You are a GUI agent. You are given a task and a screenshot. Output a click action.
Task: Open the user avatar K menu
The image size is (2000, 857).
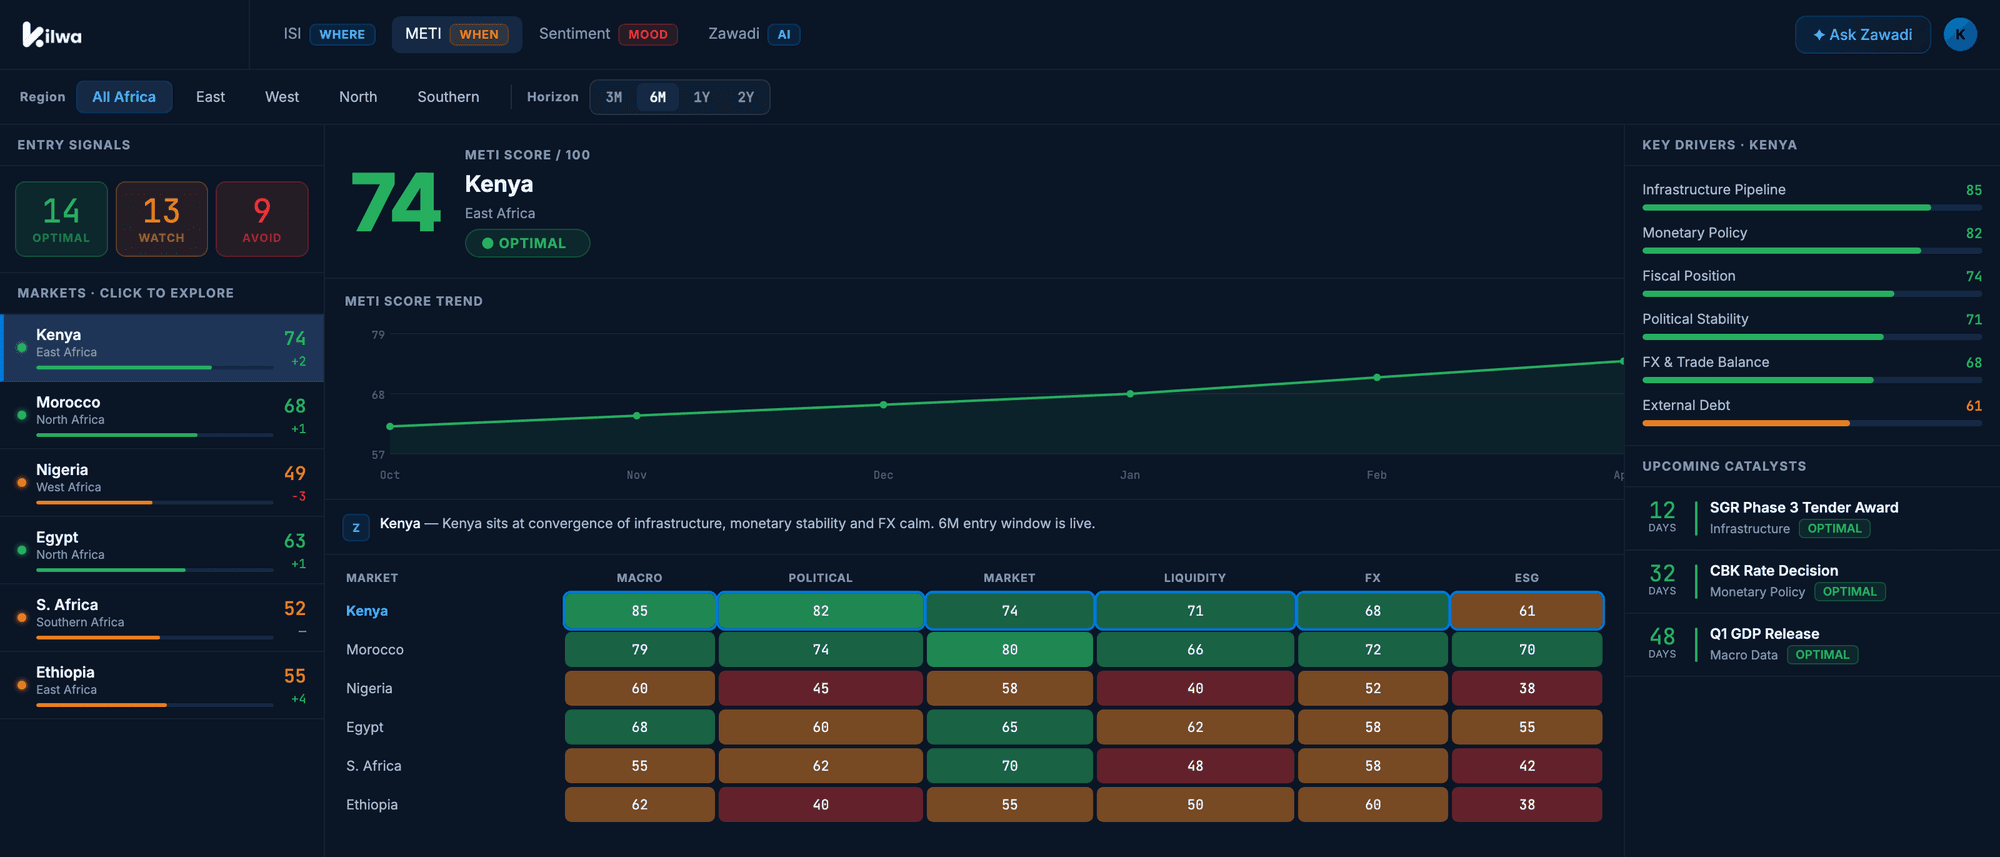[1960, 34]
